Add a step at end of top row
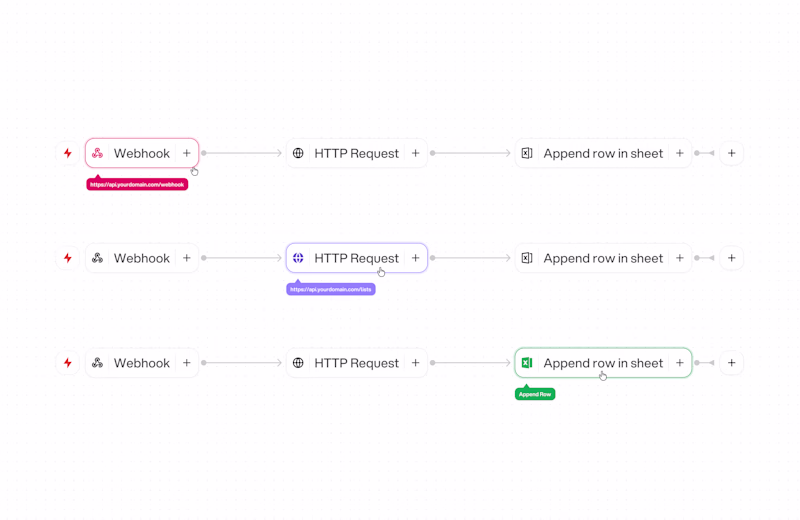 pyautogui.click(x=731, y=153)
